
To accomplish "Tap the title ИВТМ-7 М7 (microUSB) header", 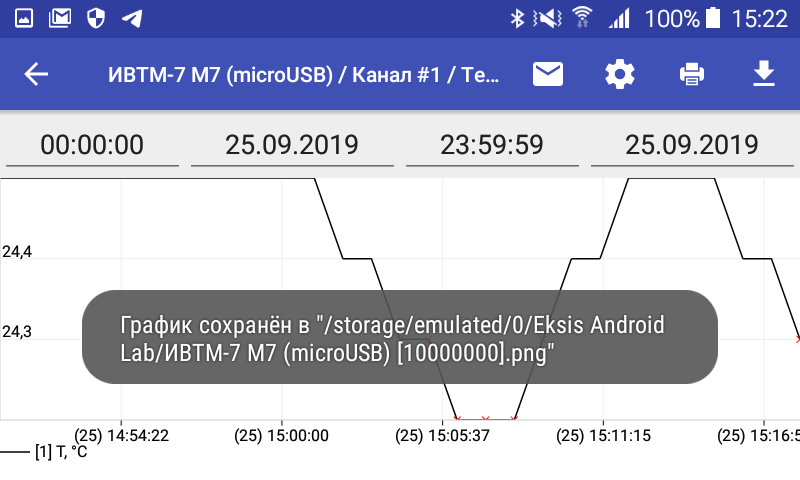I will pos(304,75).
